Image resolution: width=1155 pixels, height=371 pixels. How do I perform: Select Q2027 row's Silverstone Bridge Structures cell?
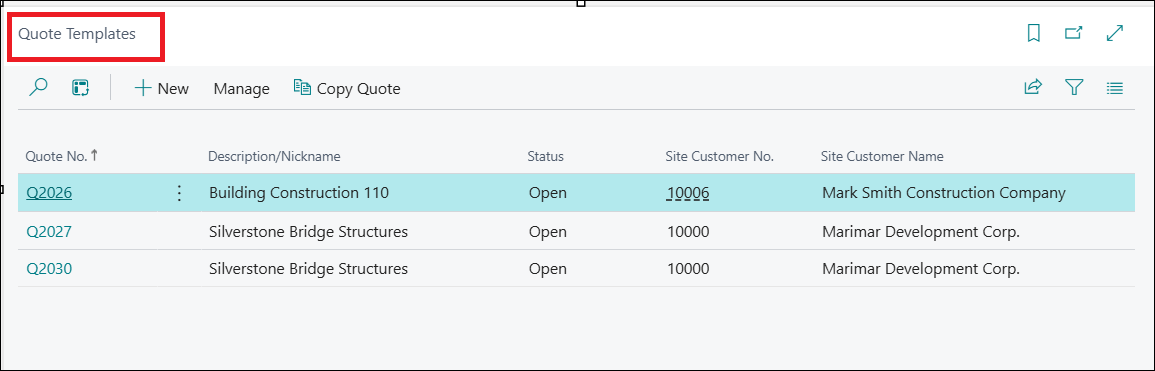[x=309, y=231]
